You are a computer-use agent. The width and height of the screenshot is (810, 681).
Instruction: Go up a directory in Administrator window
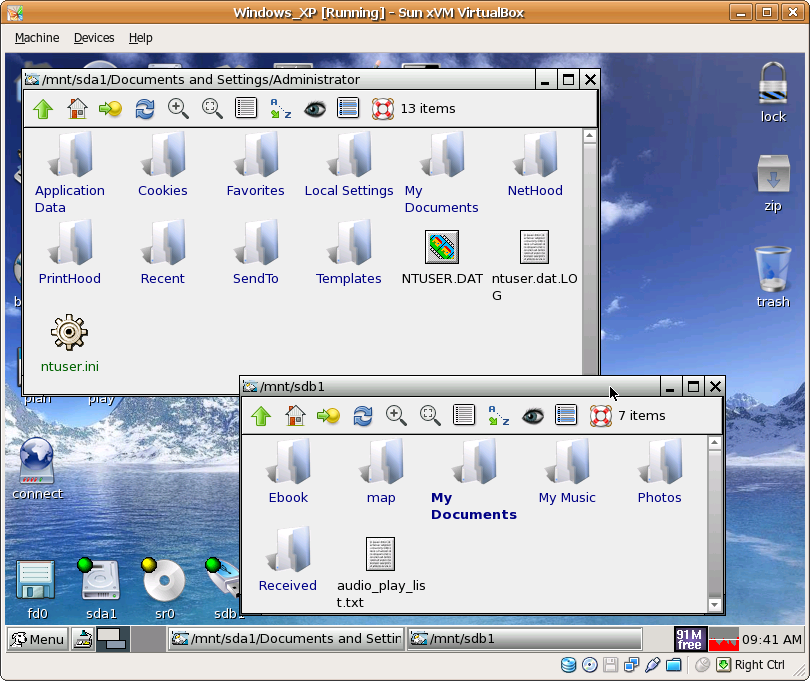tap(43, 109)
